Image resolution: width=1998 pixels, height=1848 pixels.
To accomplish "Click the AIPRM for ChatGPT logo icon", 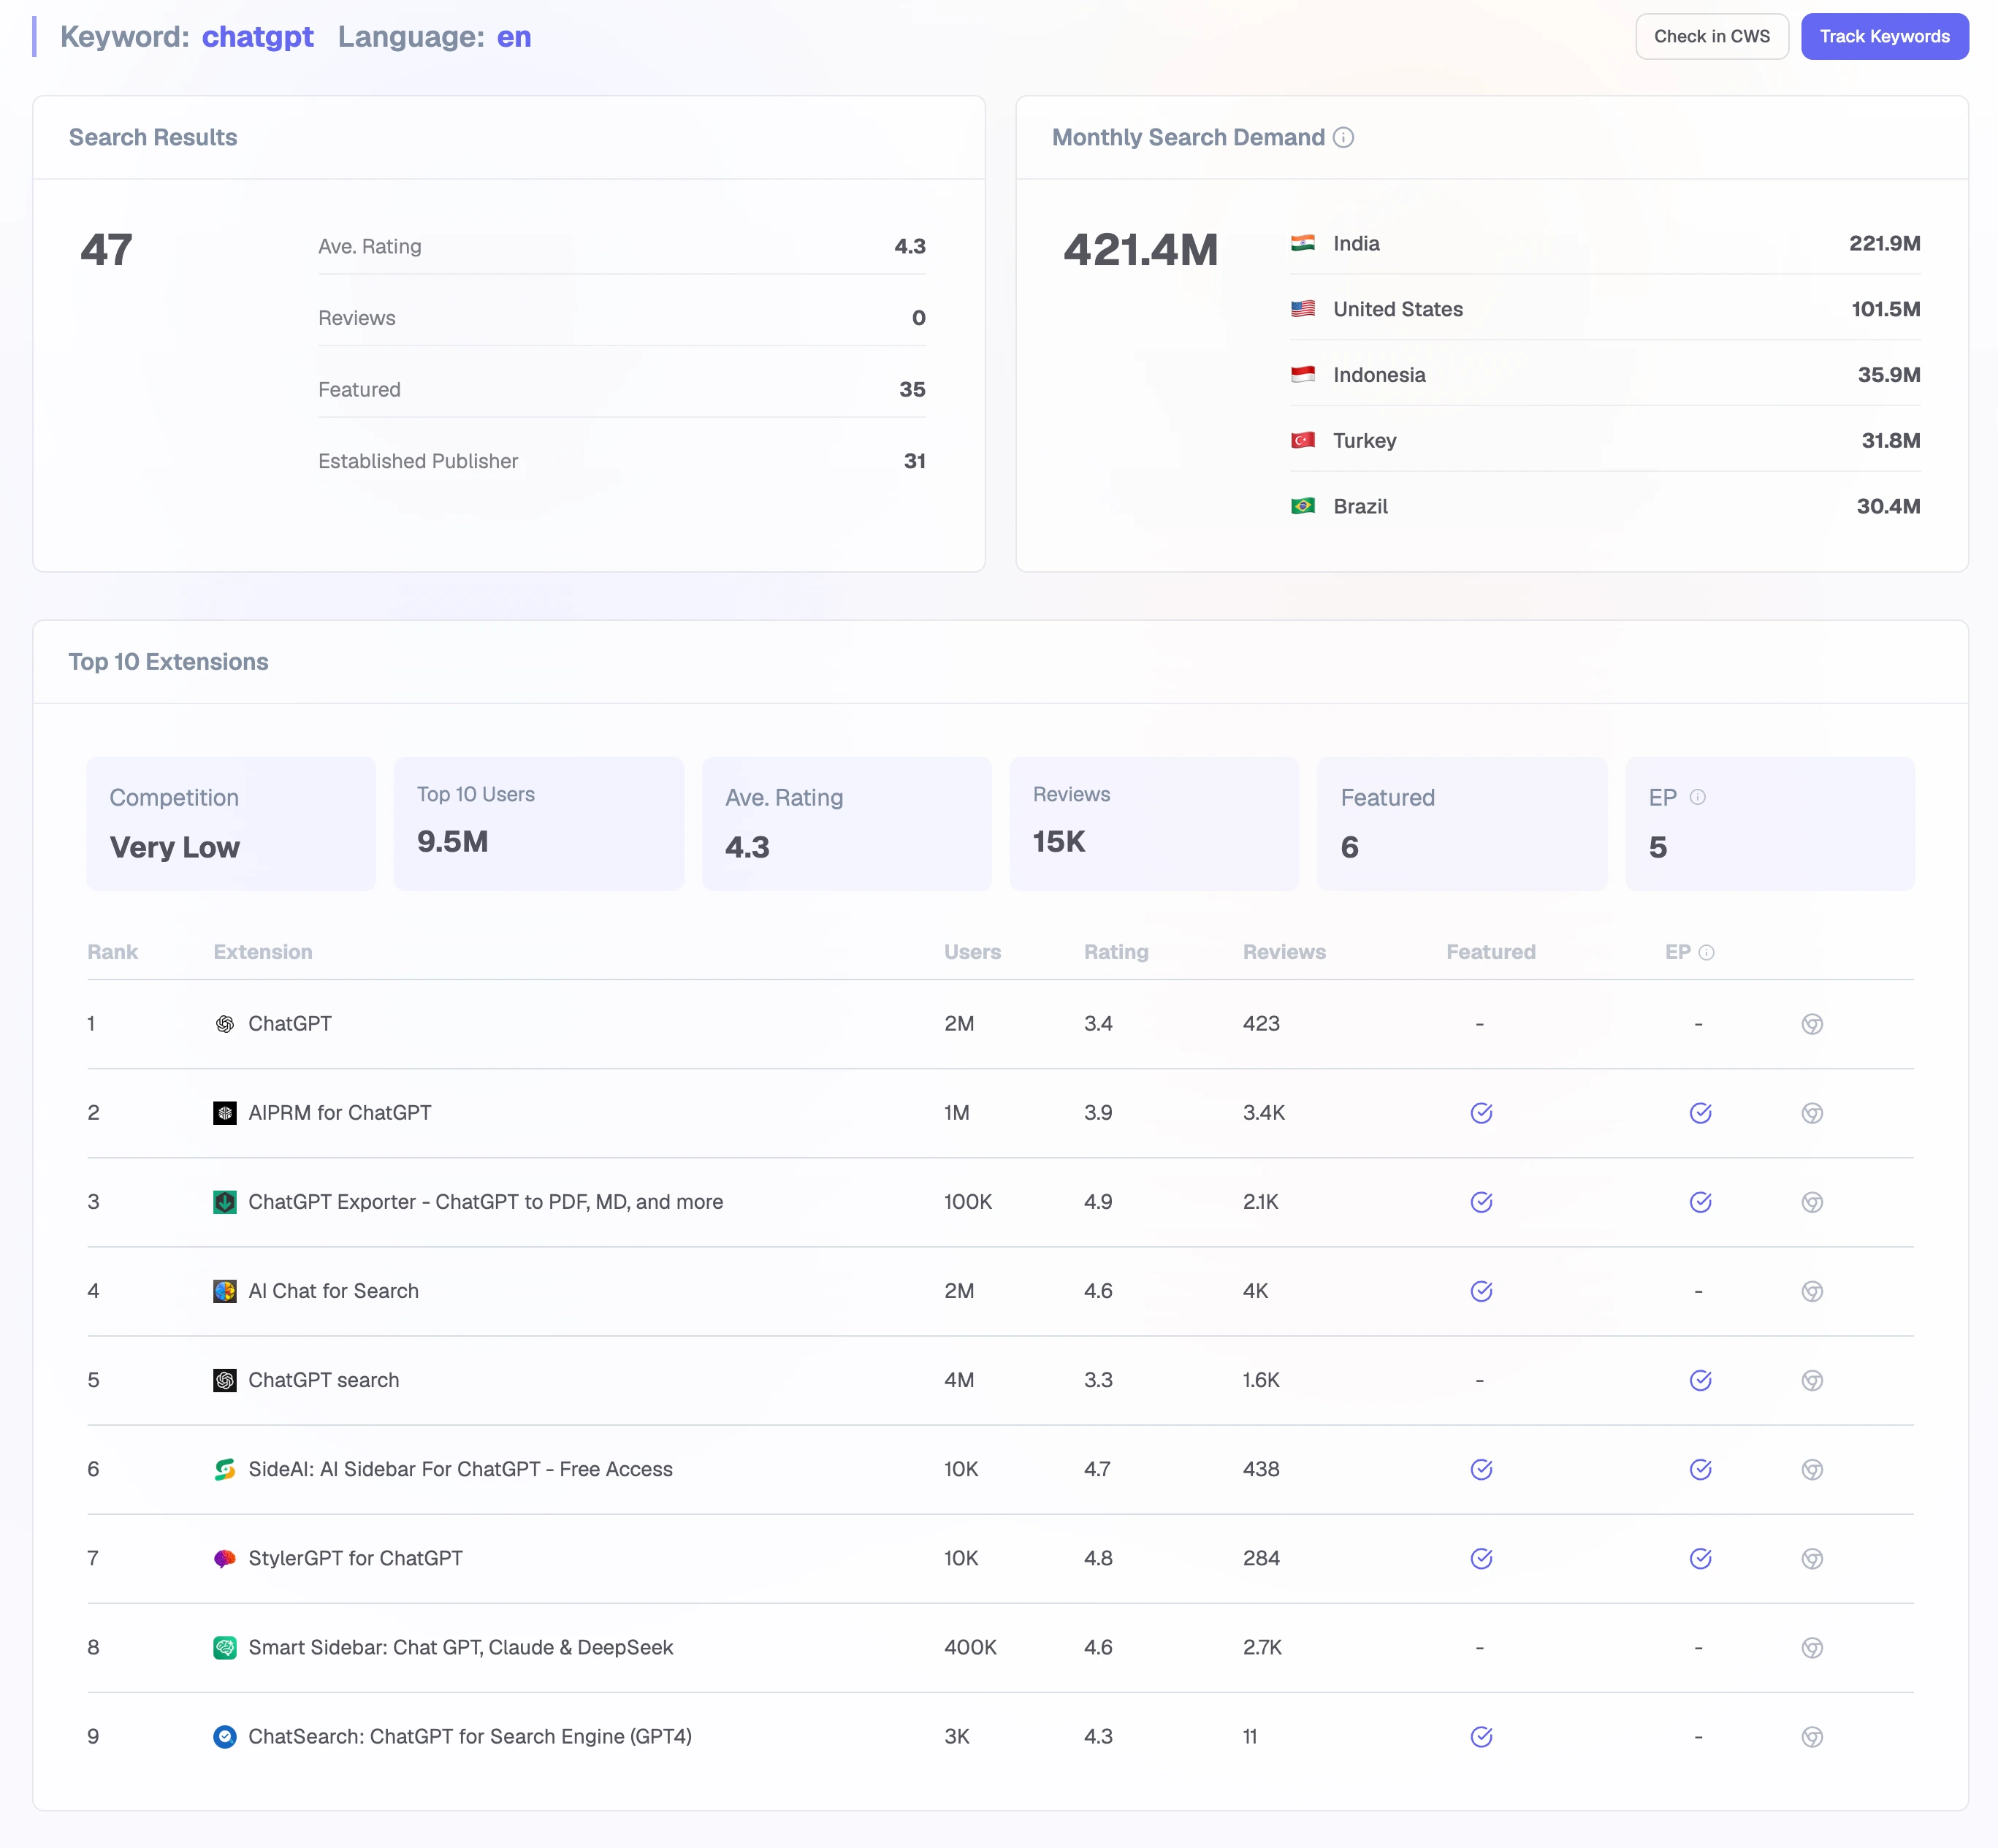I will coord(225,1113).
